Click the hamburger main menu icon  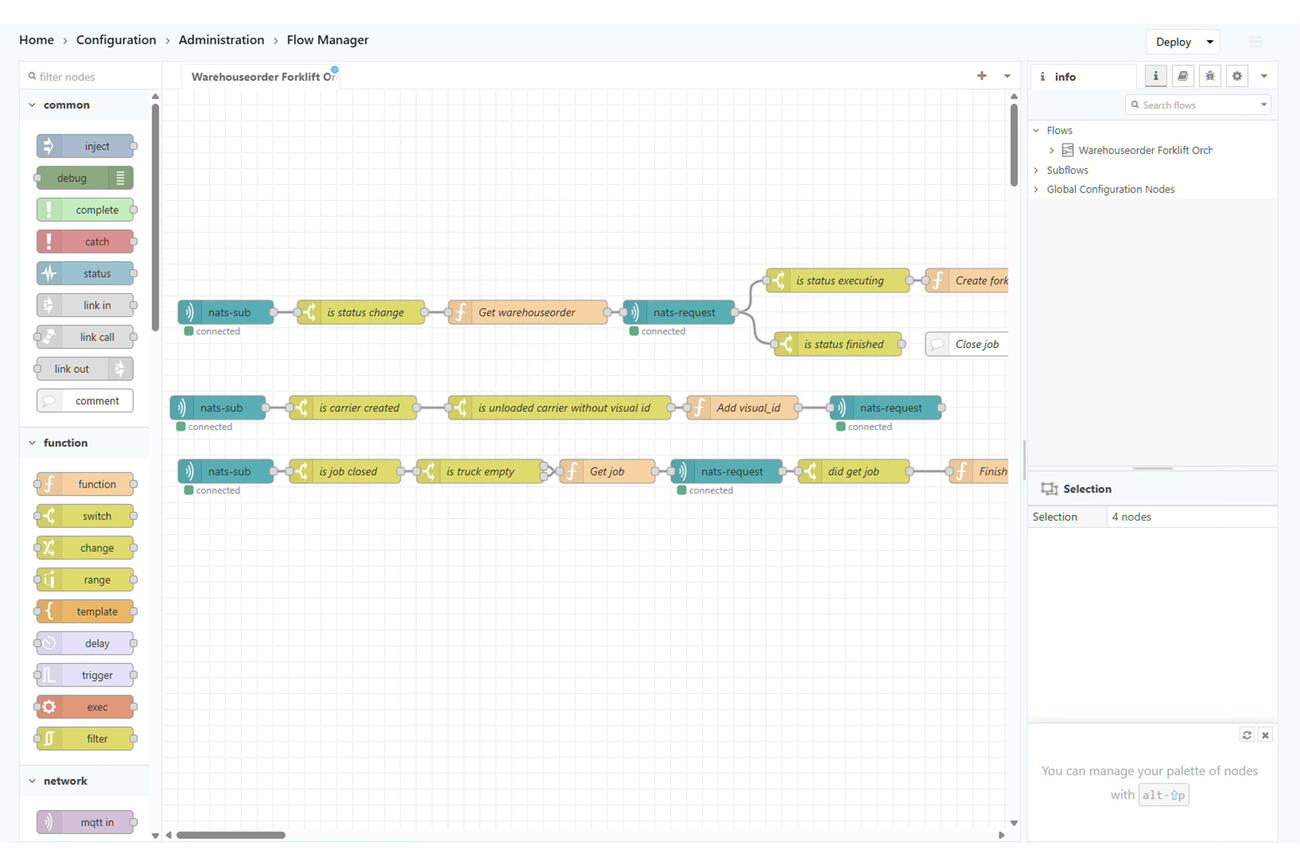[1255, 41]
